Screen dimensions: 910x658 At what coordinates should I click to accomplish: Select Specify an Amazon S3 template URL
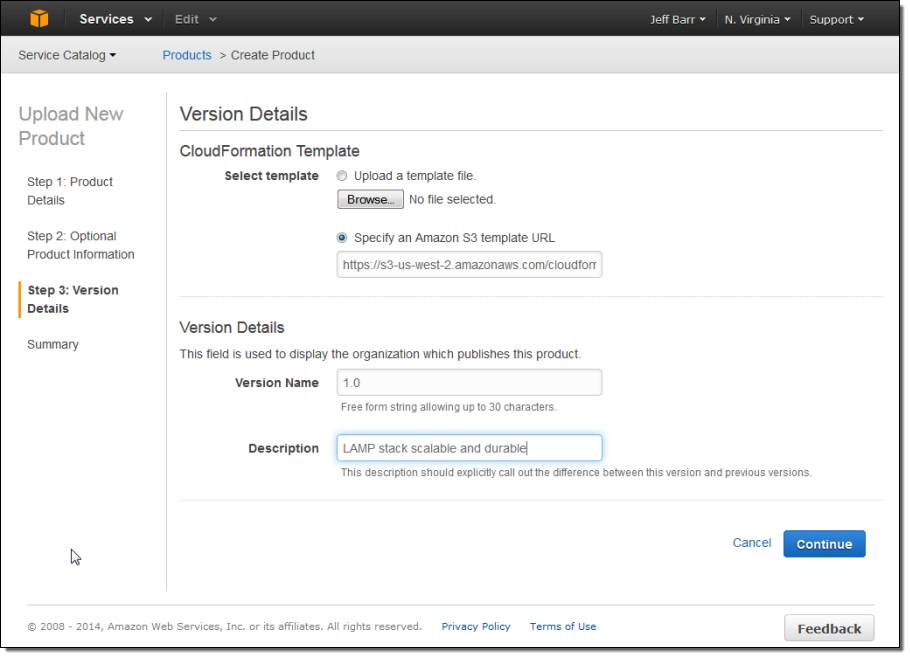click(342, 238)
